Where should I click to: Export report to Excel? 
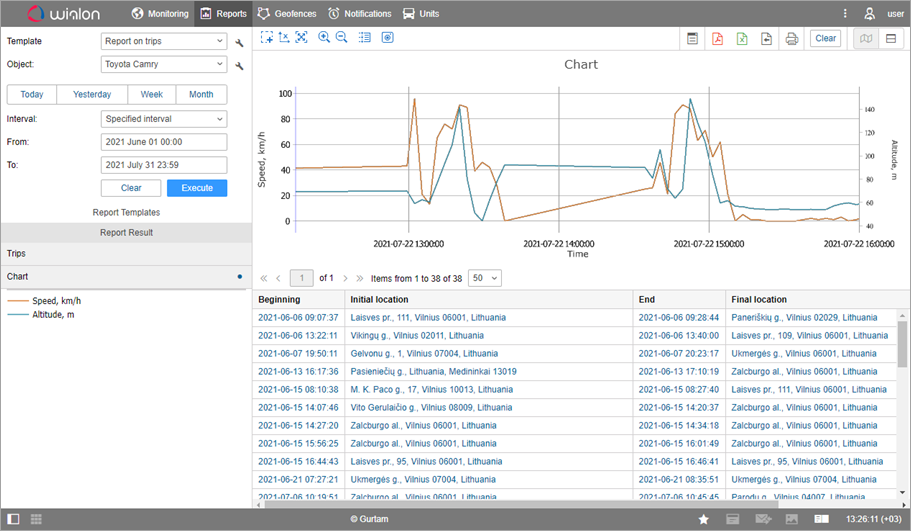coord(742,39)
